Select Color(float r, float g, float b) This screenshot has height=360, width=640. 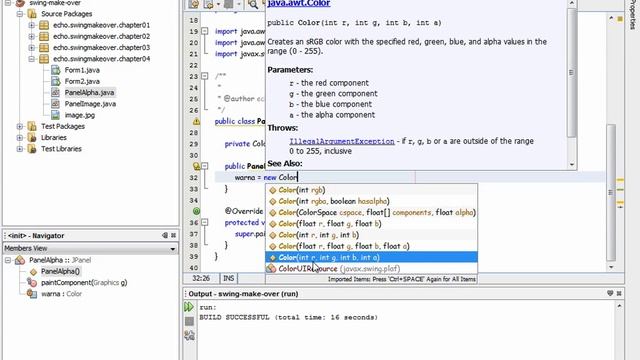[x=371, y=224]
